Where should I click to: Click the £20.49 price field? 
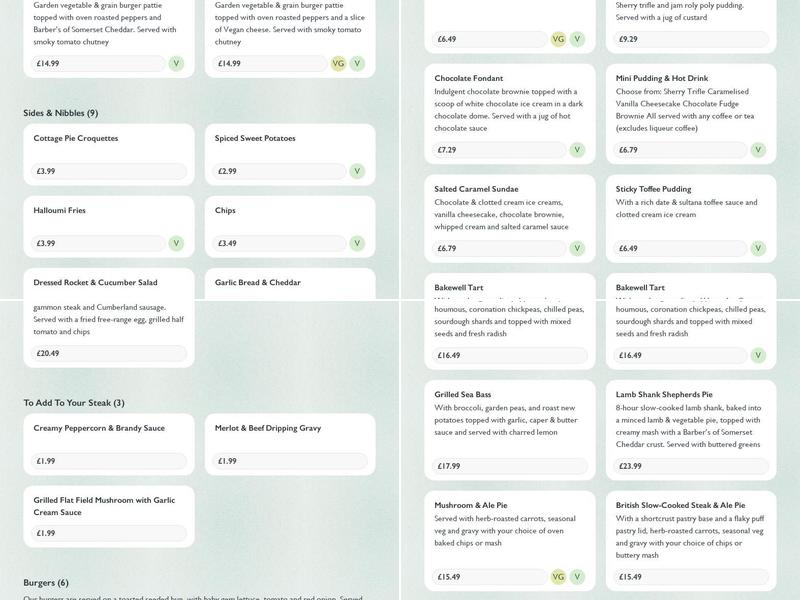pos(109,353)
